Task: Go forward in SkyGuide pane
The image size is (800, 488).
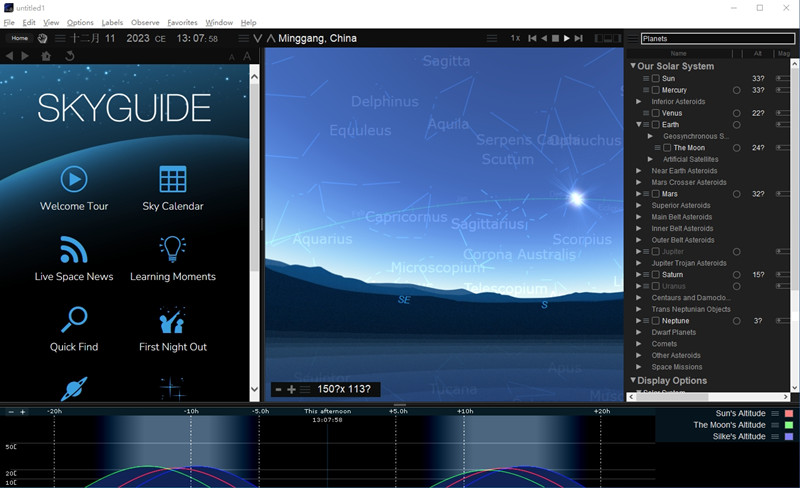Action: (x=25, y=56)
